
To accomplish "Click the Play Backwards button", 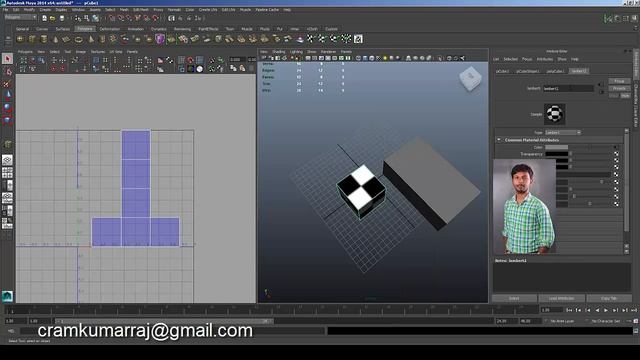I will pyautogui.click(x=597, y=310).
